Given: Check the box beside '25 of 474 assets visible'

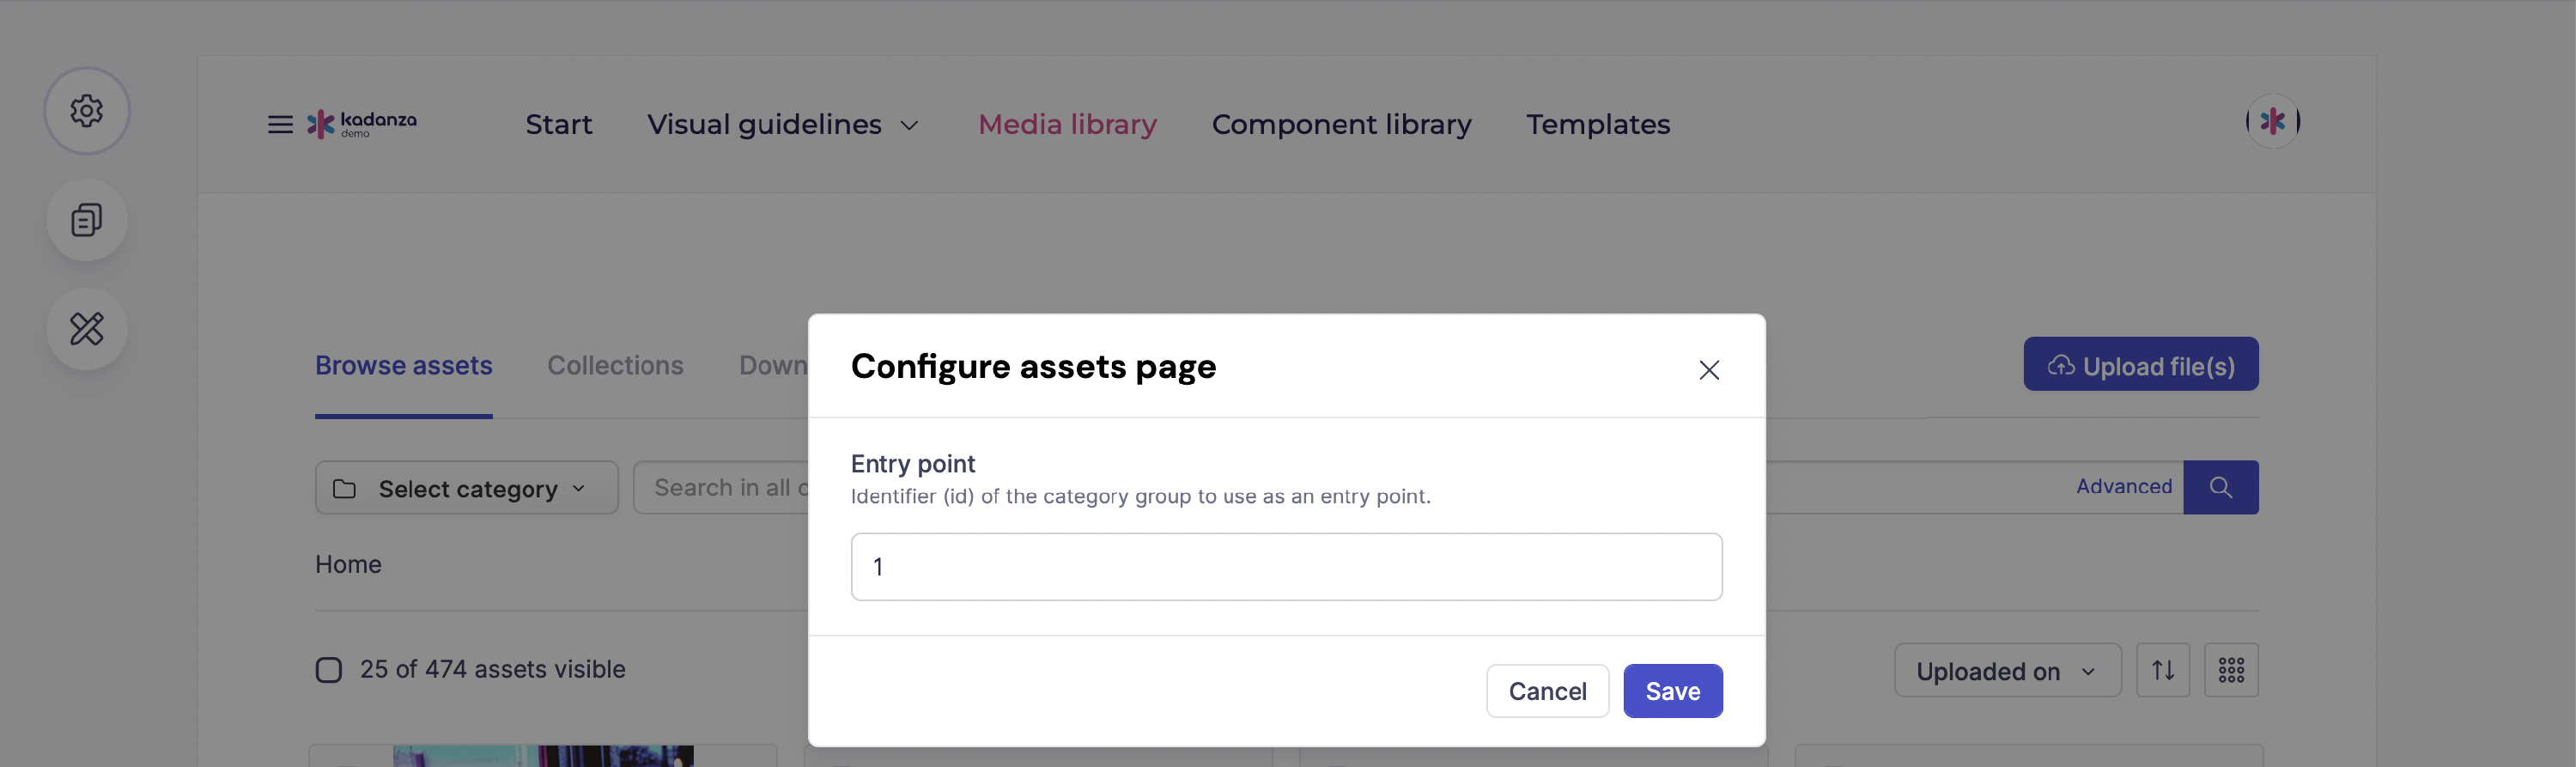Looking at the screenshot, I should [328, 669].
